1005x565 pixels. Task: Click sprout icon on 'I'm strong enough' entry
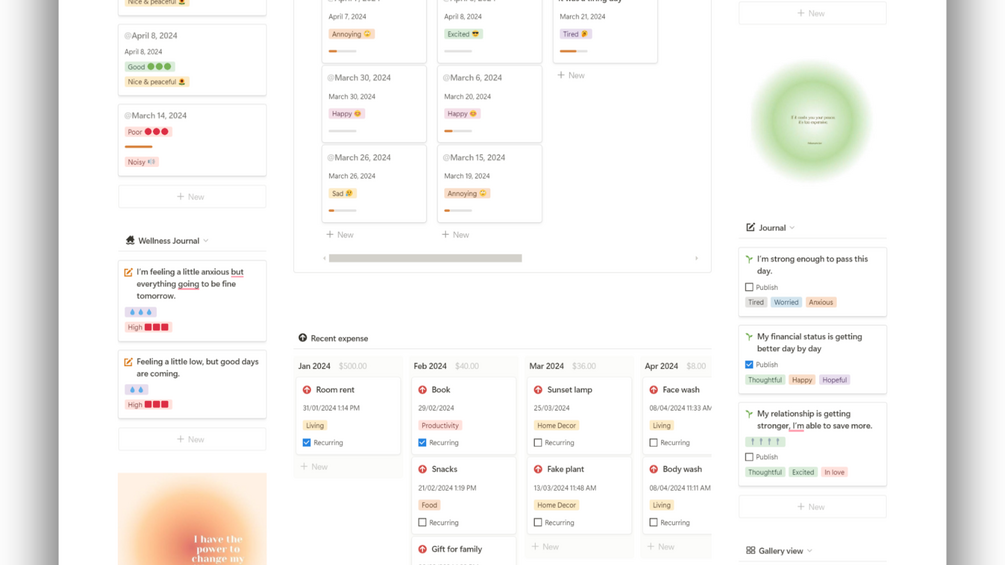coord(749,259)
